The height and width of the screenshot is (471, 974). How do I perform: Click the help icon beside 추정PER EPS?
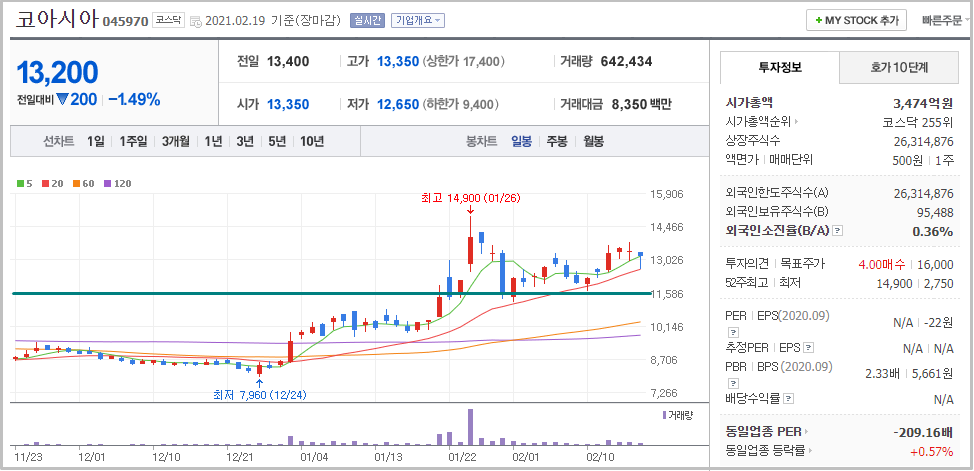(808, 347)
